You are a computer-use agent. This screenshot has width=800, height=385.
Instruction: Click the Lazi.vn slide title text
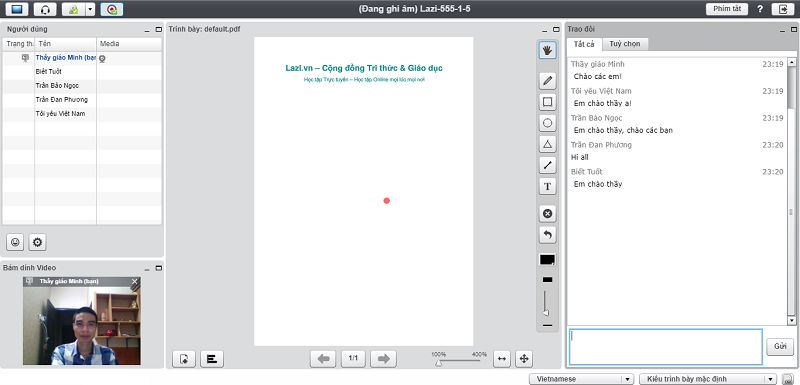point(364,68)
